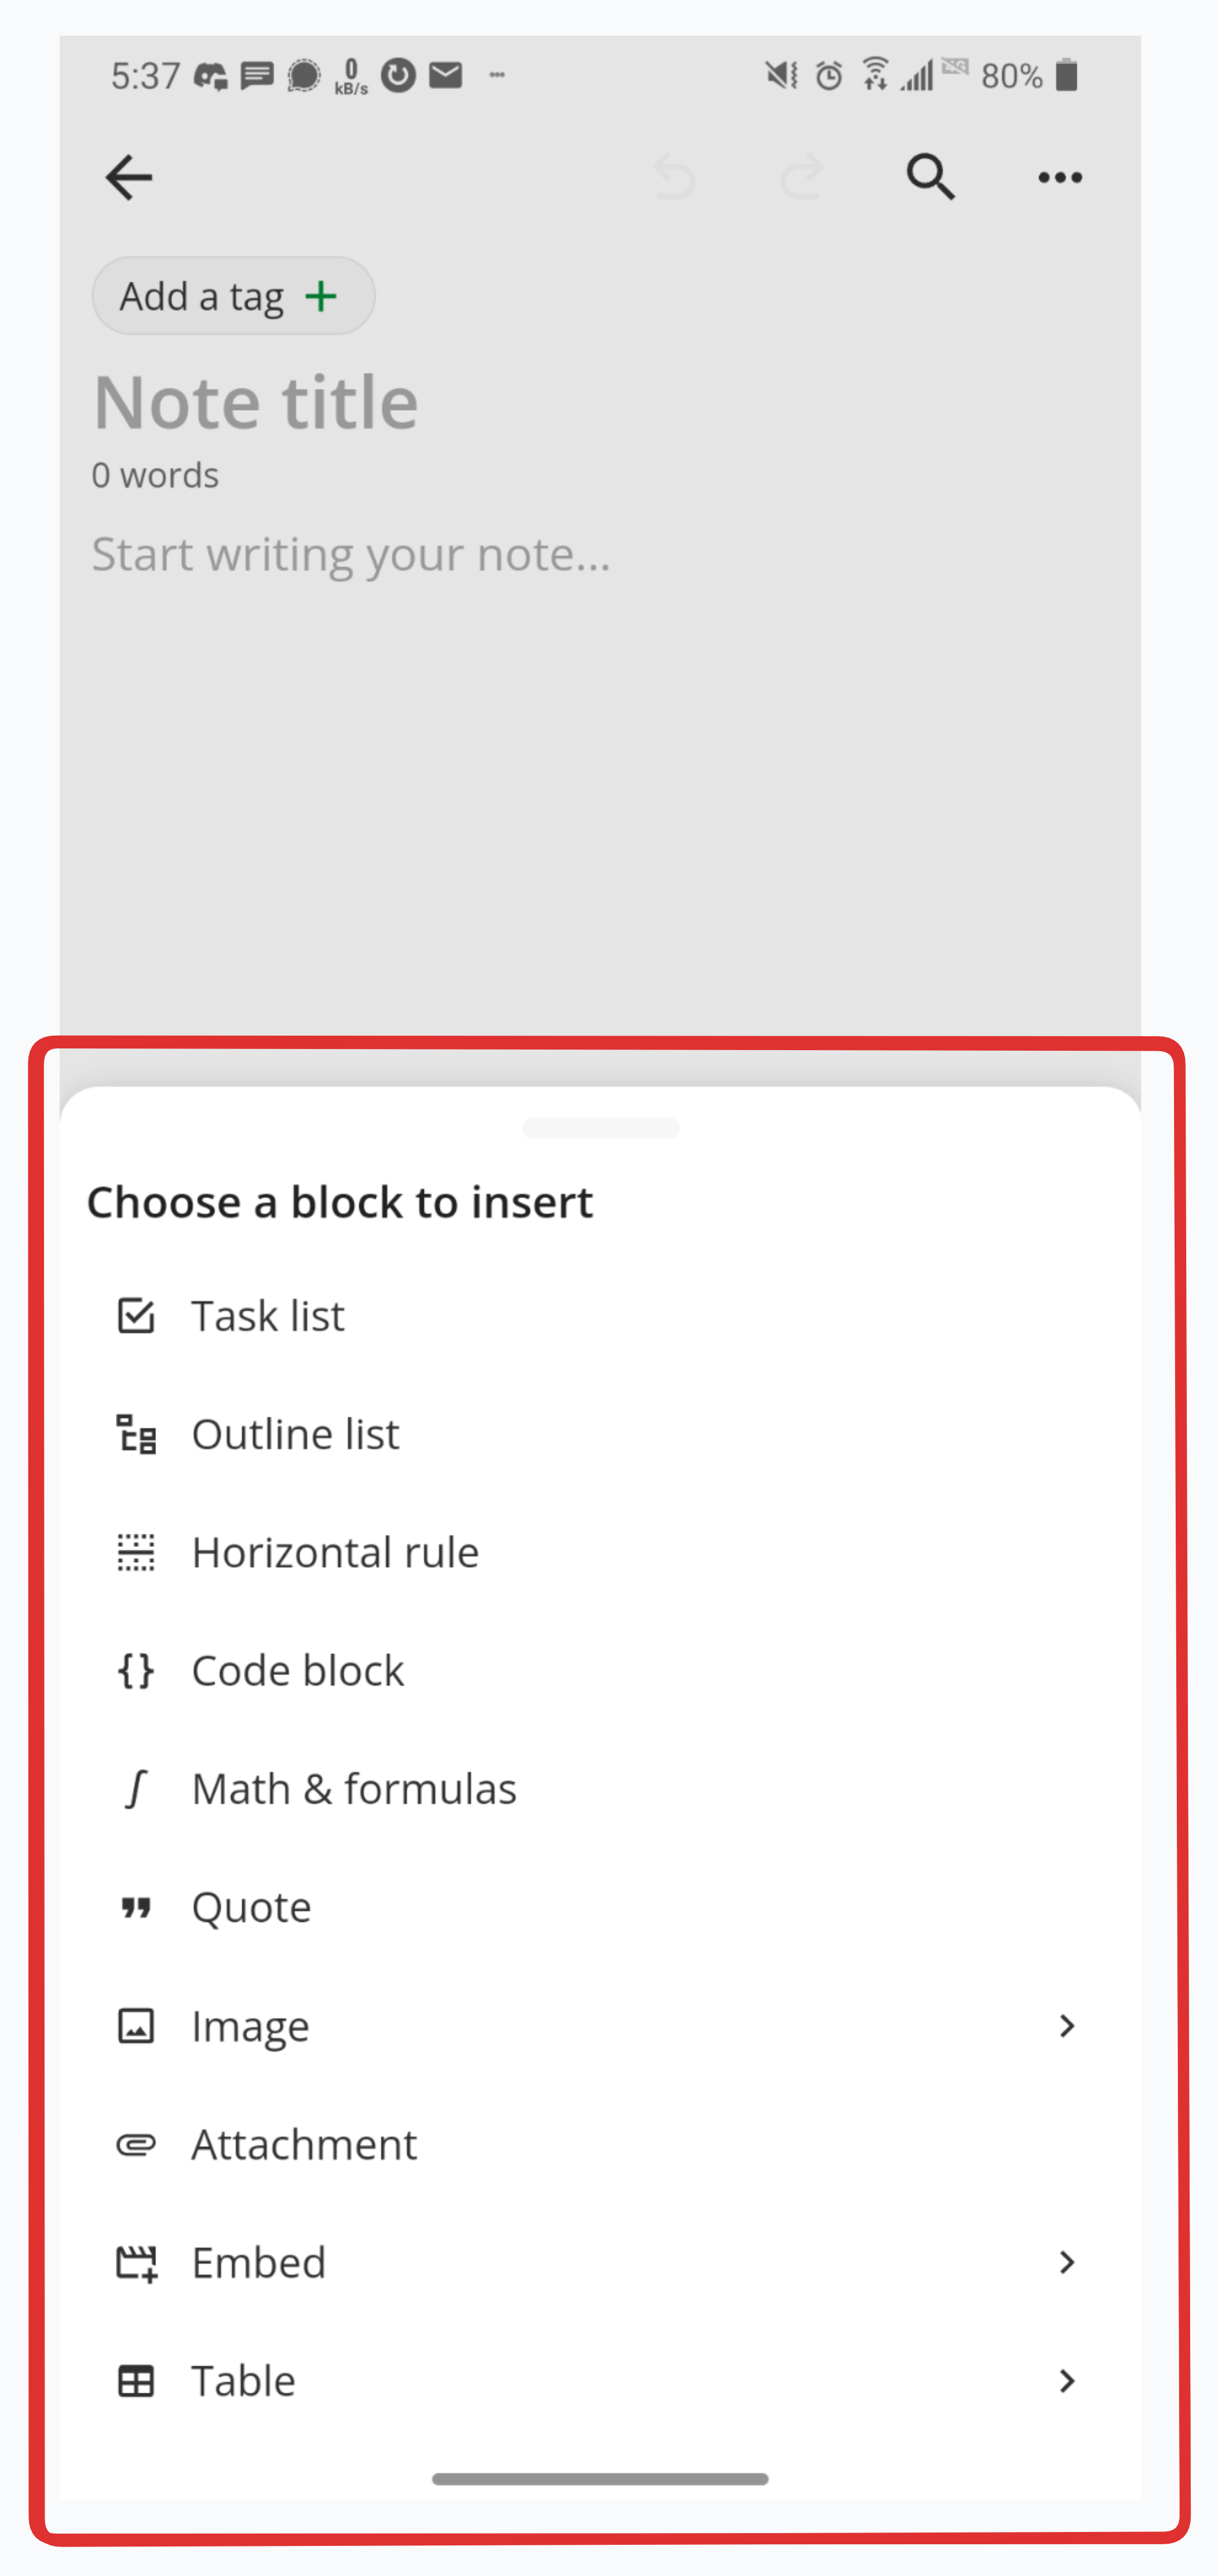This screenshot has width=1218, height=2576.
Task: Tap the undo arrow icon
Action: click(674, 178)
